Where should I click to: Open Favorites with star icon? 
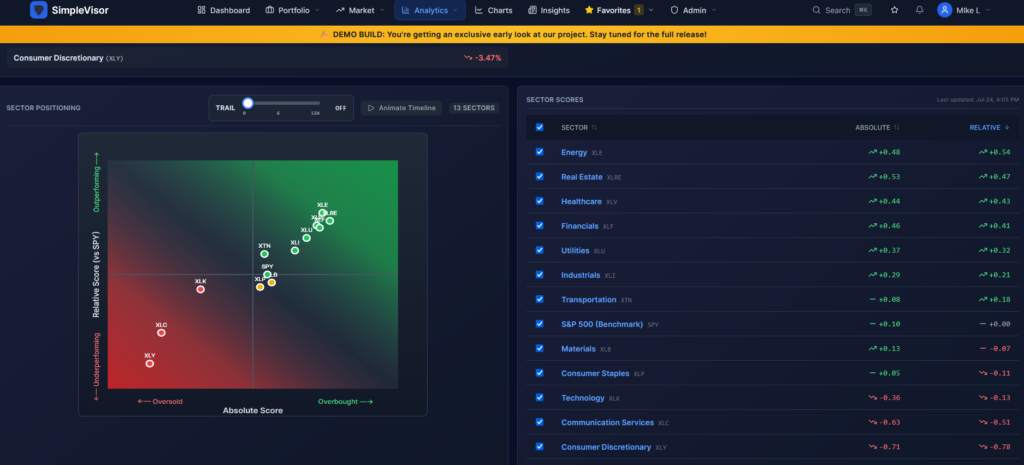607,10
